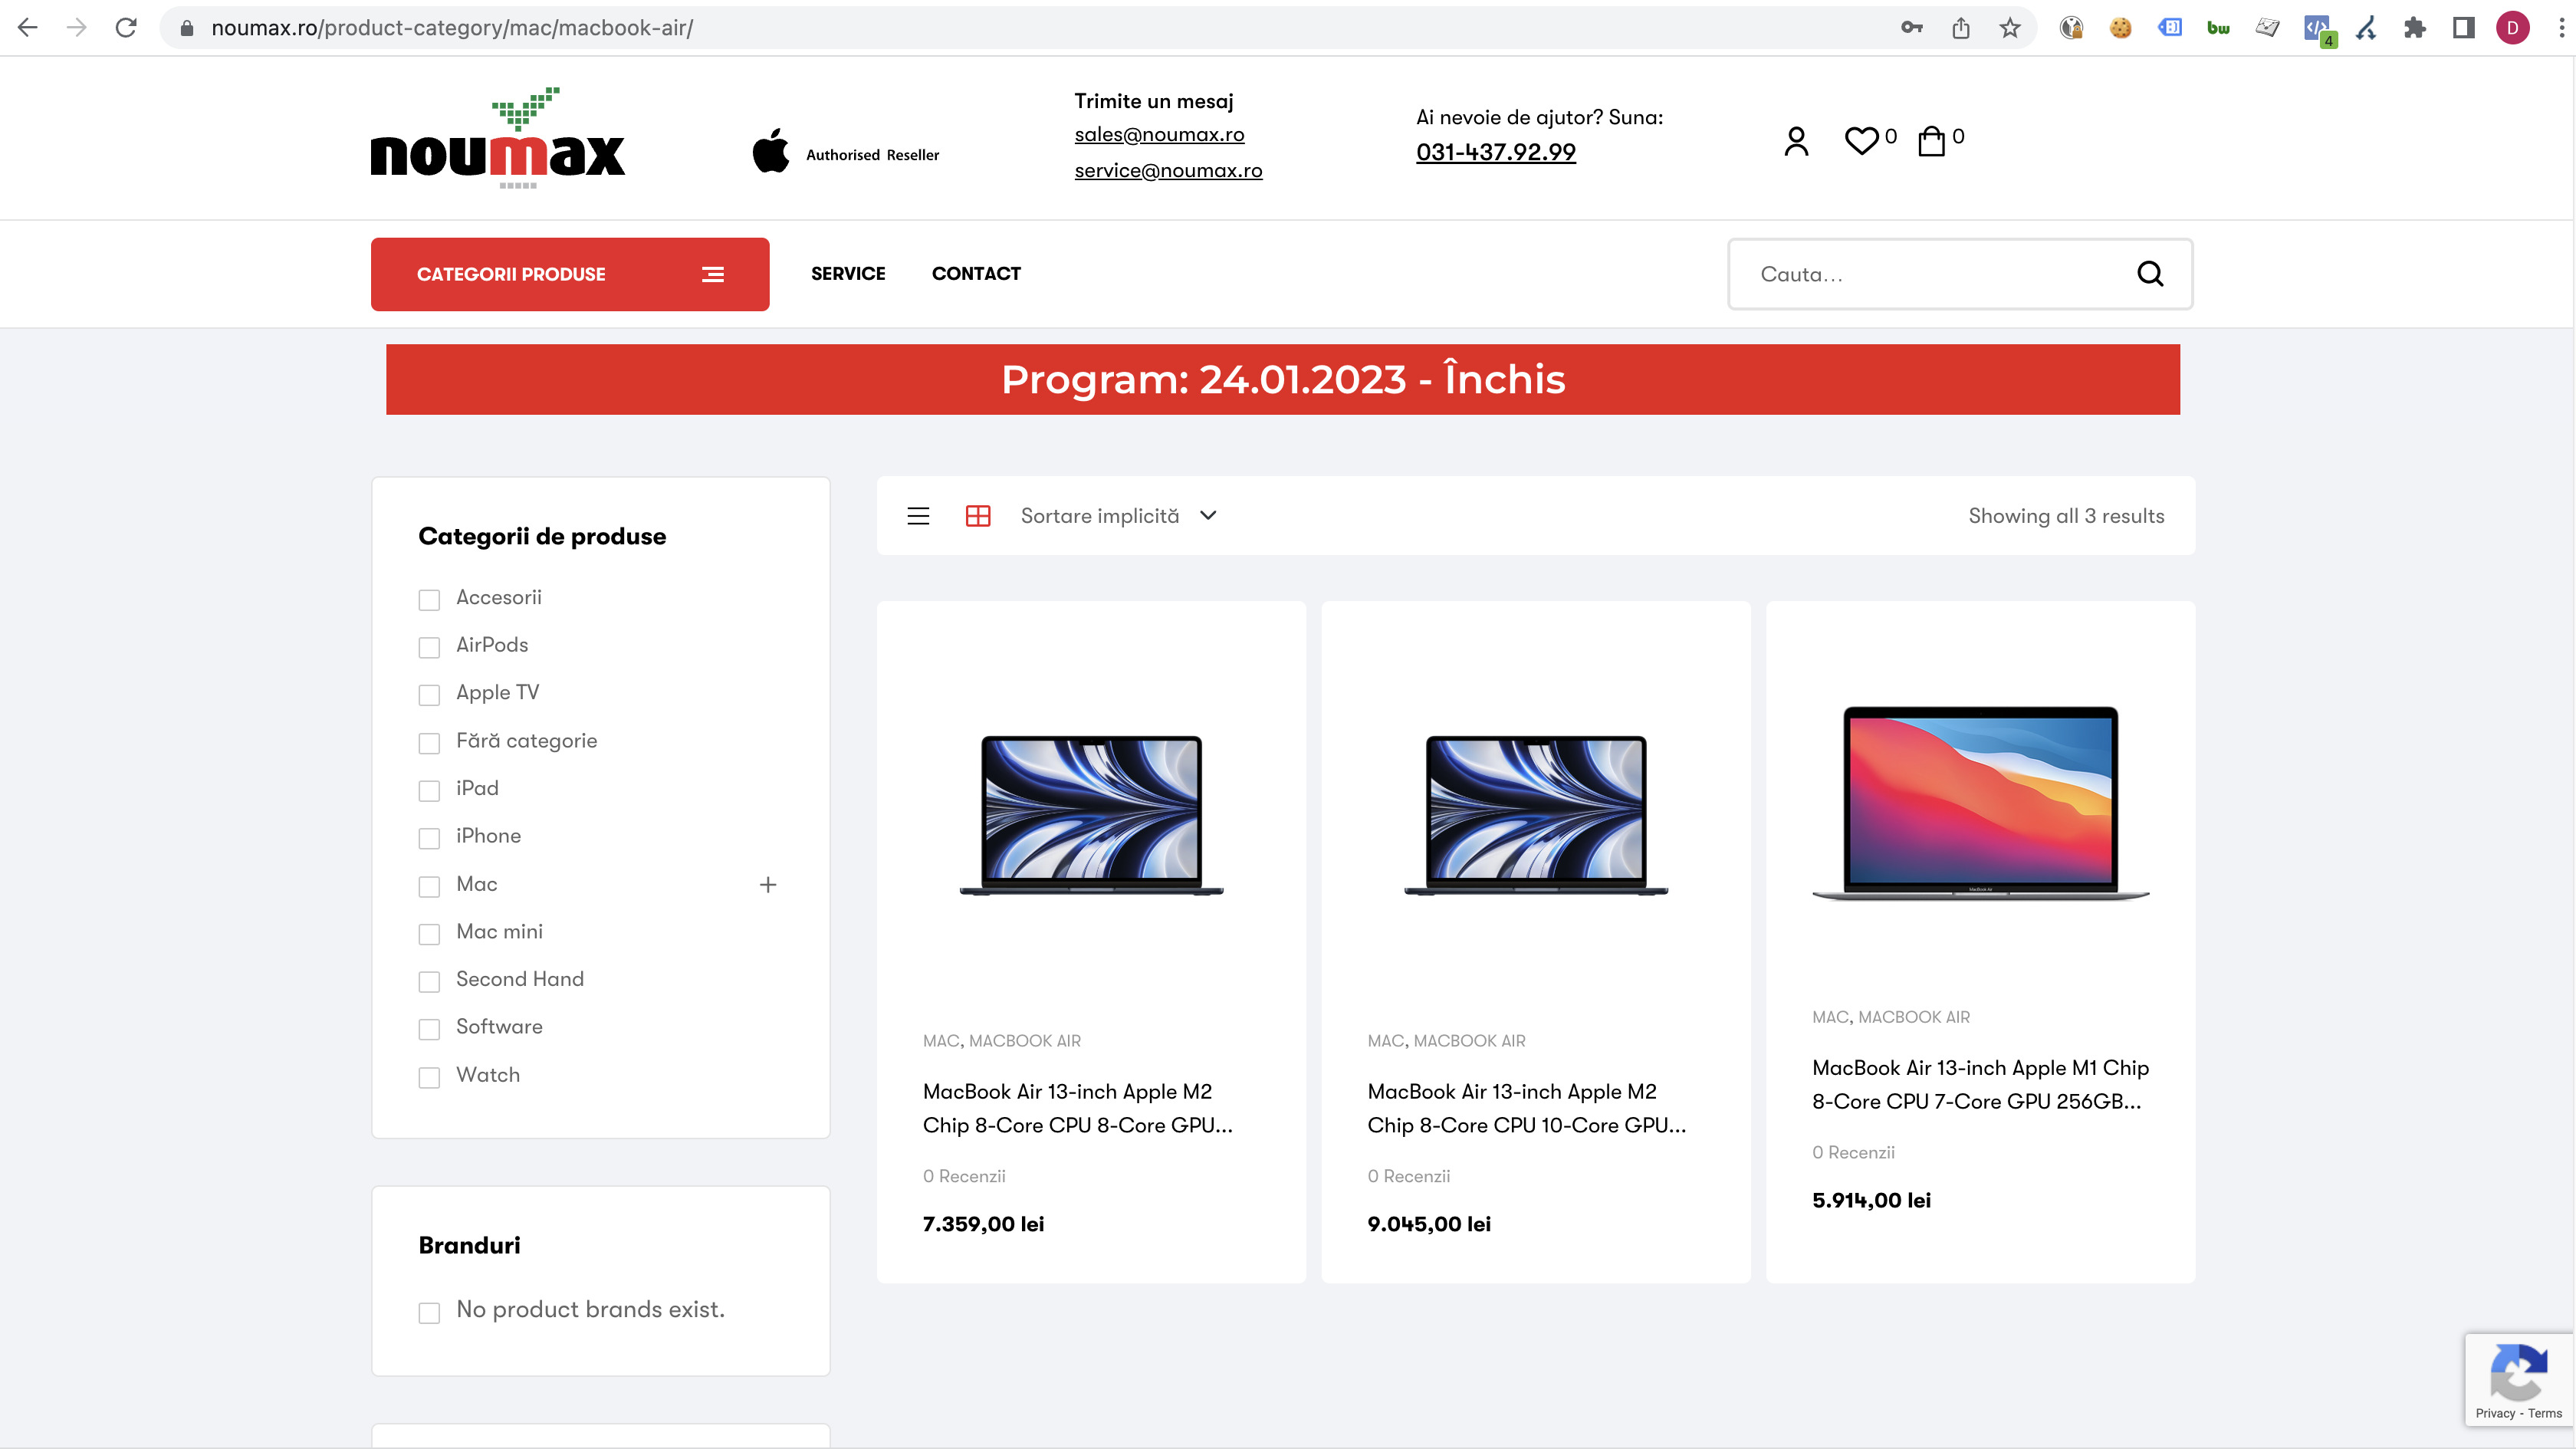2576x1449 pixels.
Task: Open MacBook Air M2 10-Core GPU product title
Action: pyautogui.click(x=1526, y=1108)
